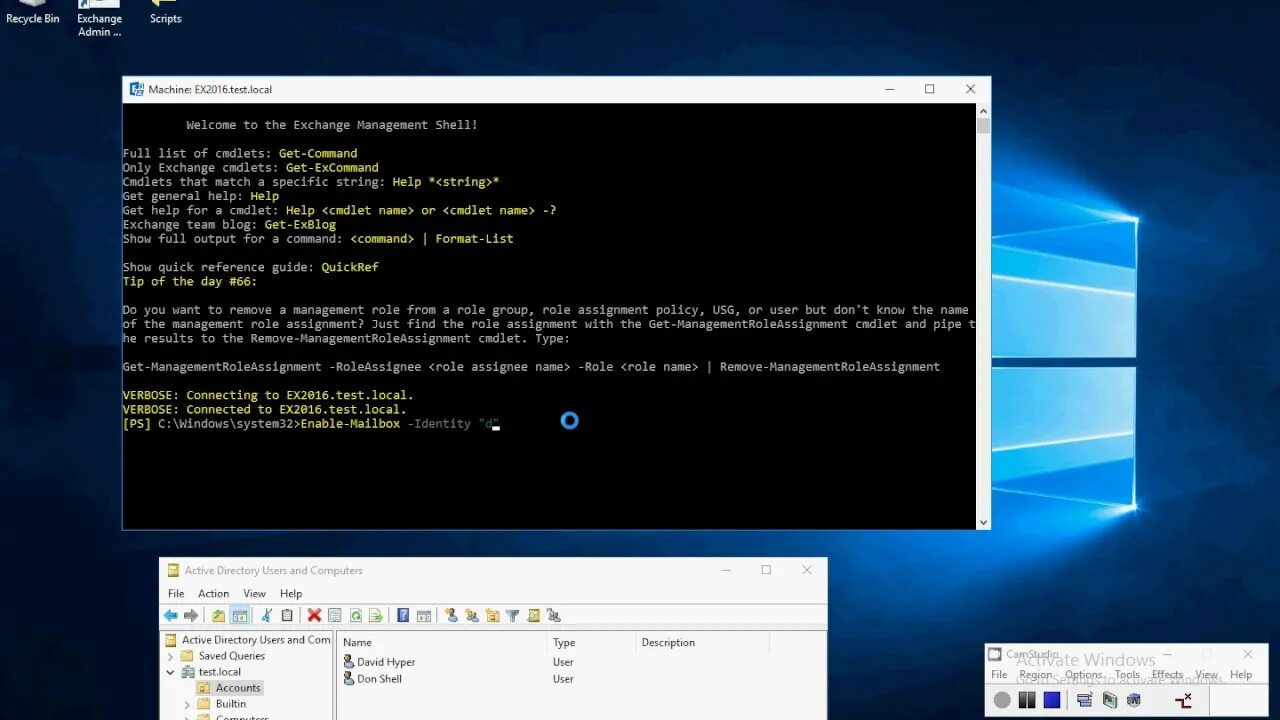Open CamStudio Effects menu
Viewport: 1280px width, 720px height.
pos(1168,675)
